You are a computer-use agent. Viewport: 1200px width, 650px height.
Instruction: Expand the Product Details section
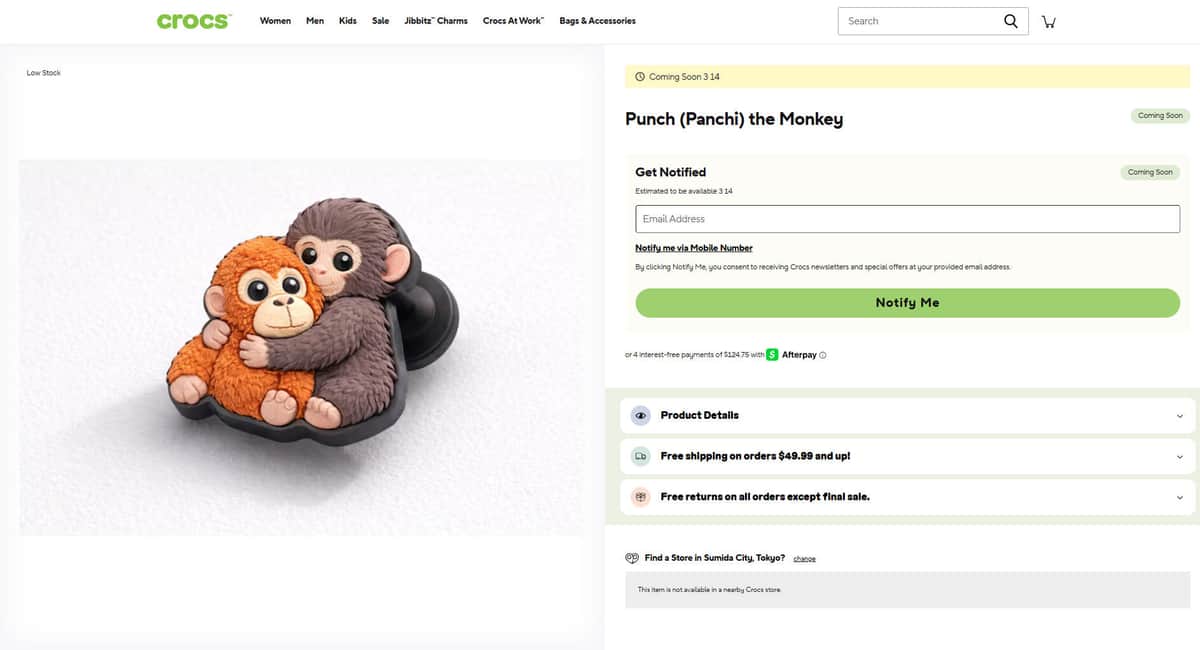tap(1179, 416)
